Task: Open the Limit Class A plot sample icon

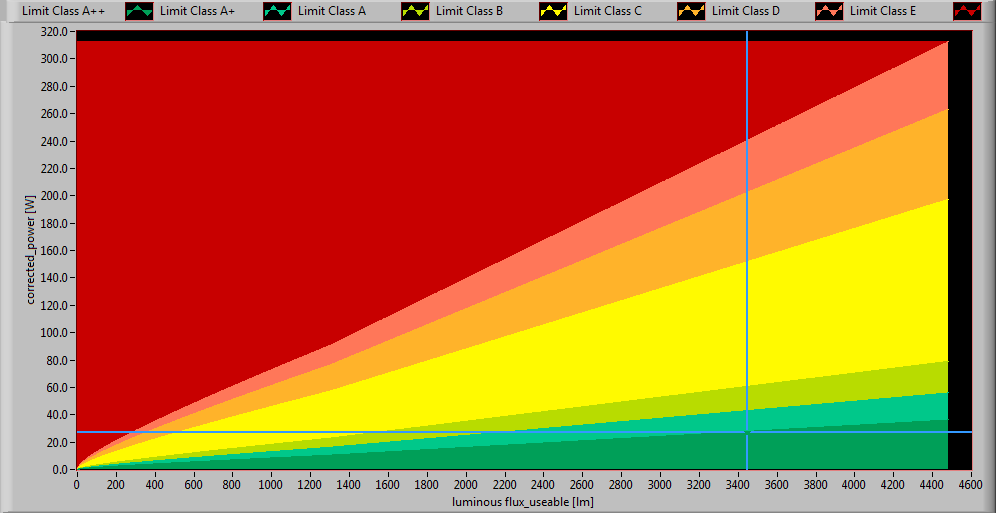Action: pos(415,12)
